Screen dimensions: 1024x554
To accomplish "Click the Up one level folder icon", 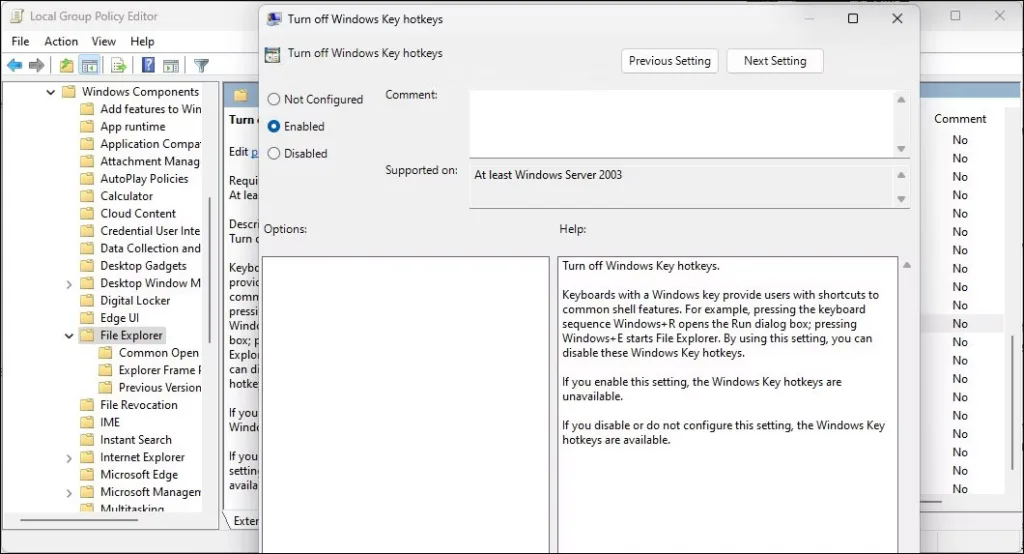I will pyautogui.click(x=66, y=65).
